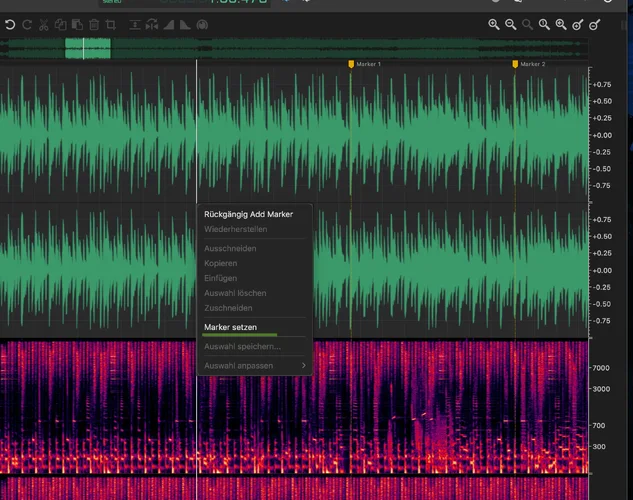Click the copy icon in toolbar

(60, 24)
